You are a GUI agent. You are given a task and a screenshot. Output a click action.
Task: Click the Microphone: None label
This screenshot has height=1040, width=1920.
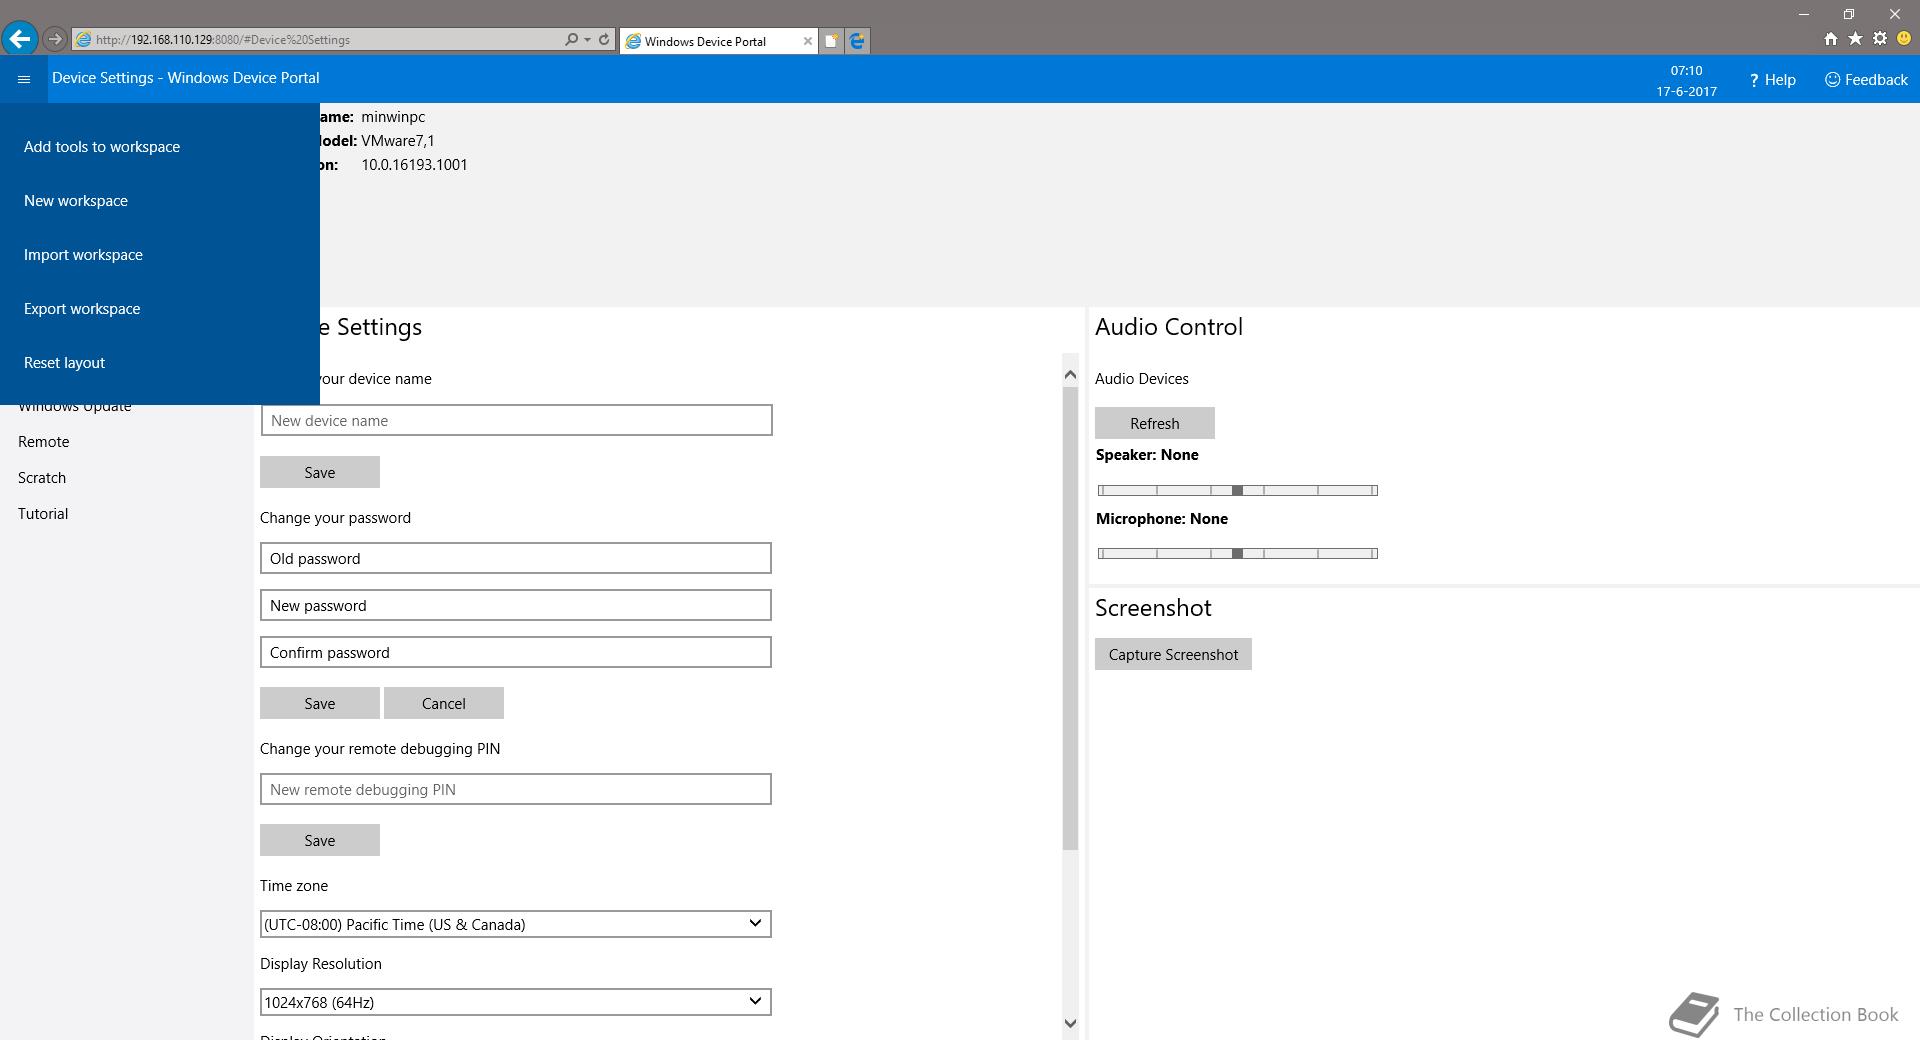(x=1162, y=519)
